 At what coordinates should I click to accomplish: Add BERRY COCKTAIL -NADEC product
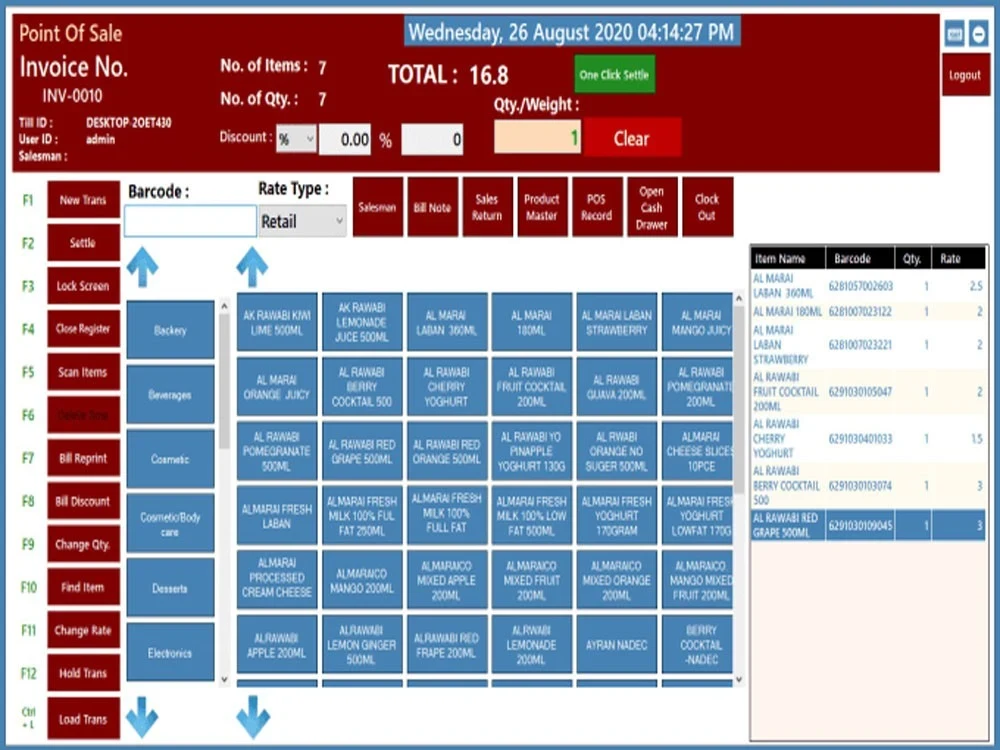[x=698, y=644]
